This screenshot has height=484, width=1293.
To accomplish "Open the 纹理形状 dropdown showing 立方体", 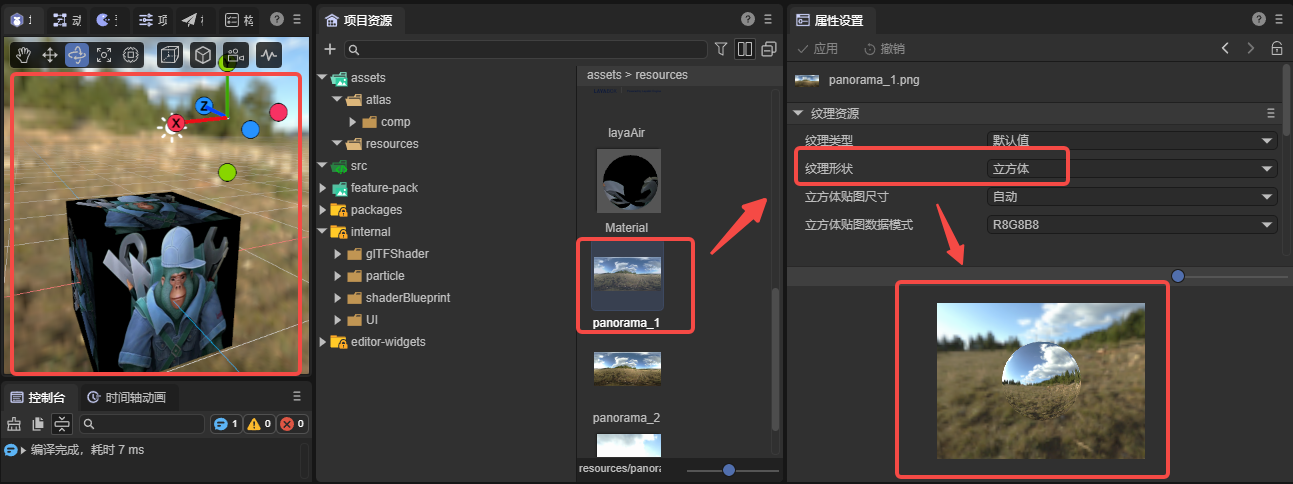I will pos(1131,169).
